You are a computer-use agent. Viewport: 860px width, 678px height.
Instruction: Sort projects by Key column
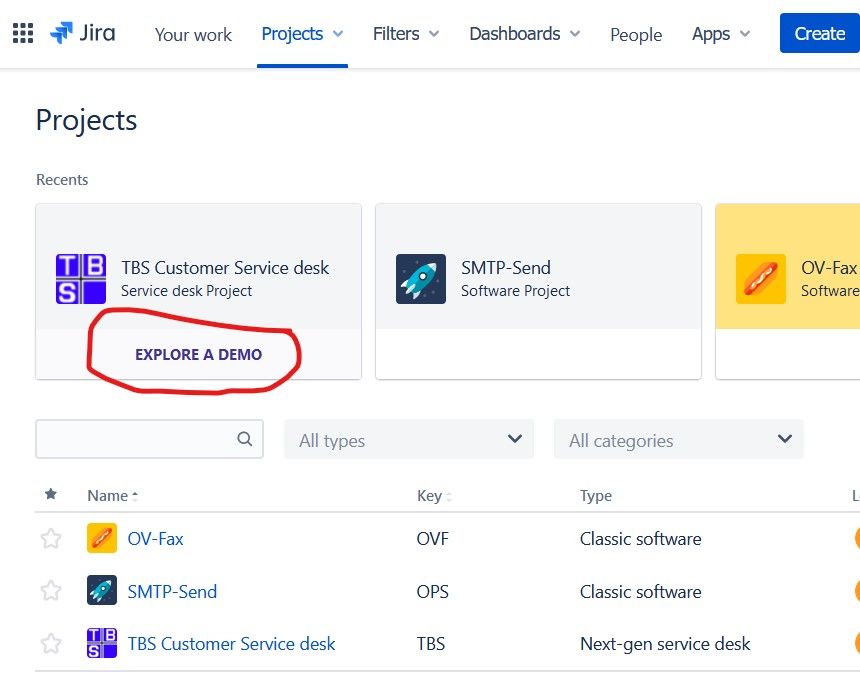[434, 495]
